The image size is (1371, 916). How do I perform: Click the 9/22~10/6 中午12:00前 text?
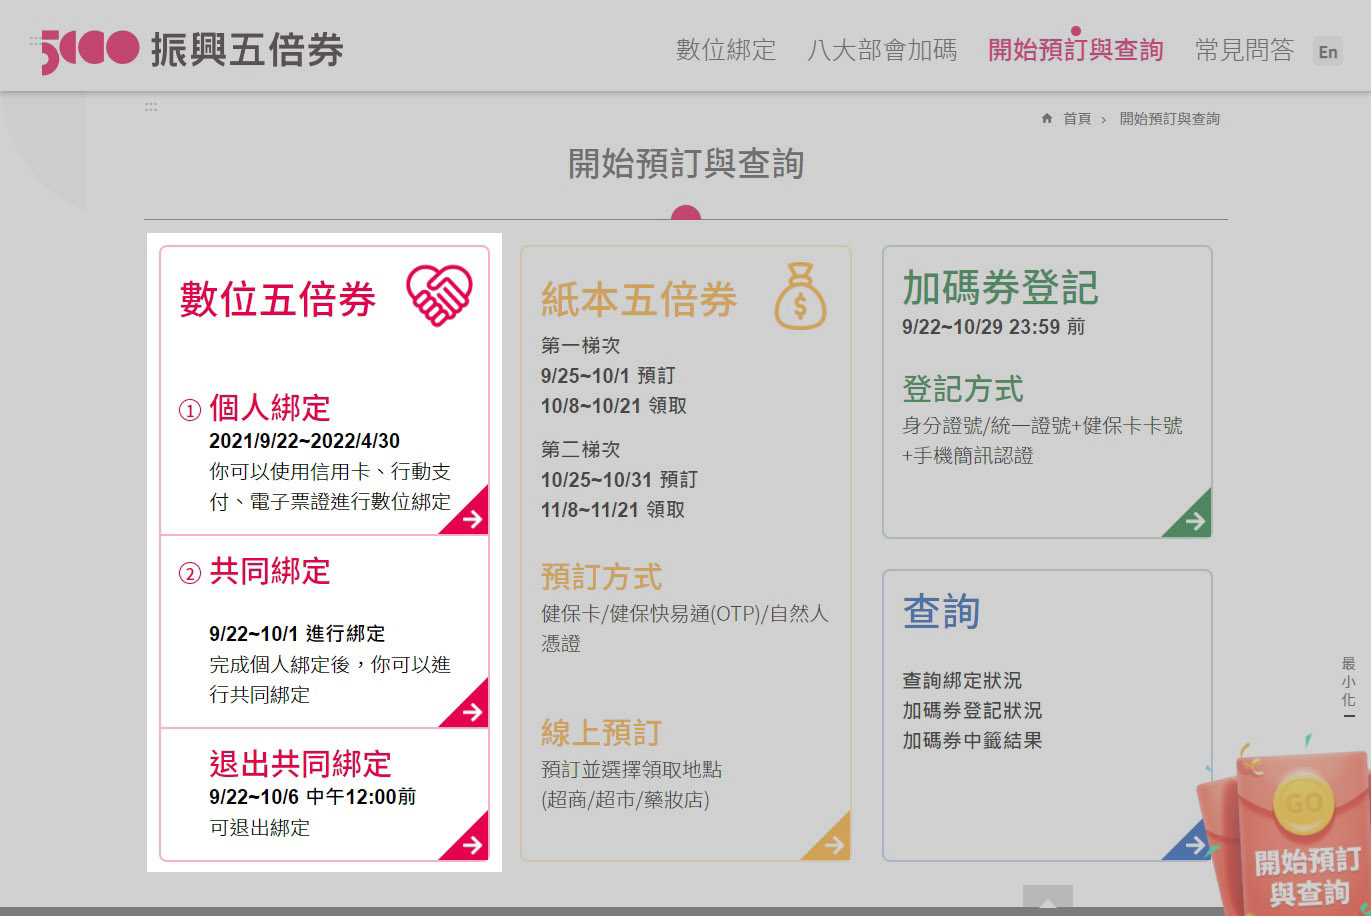(312, 797)
